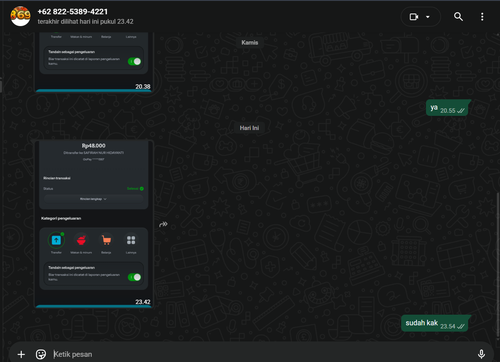Click the Hari ini date label
The image size is (500, 362).
coord(249,128)
